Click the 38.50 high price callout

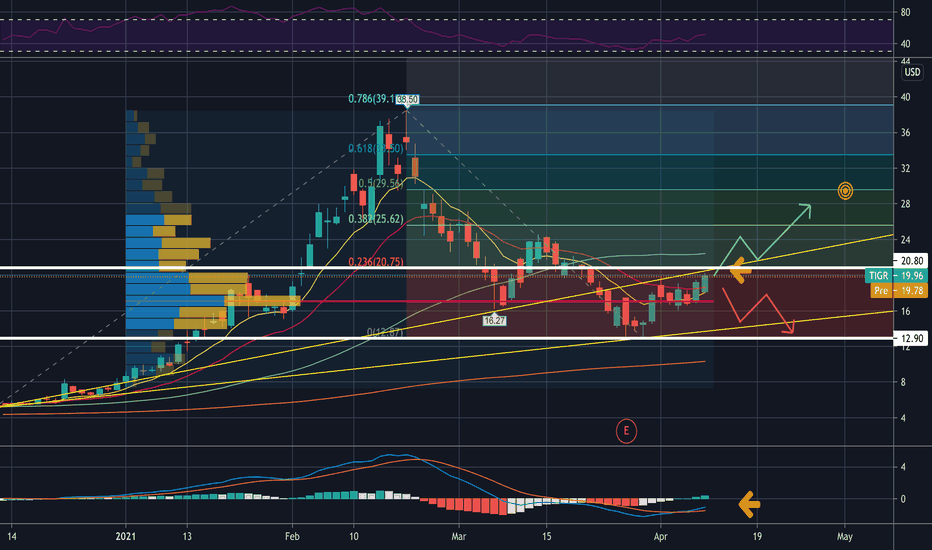[407, 99]
